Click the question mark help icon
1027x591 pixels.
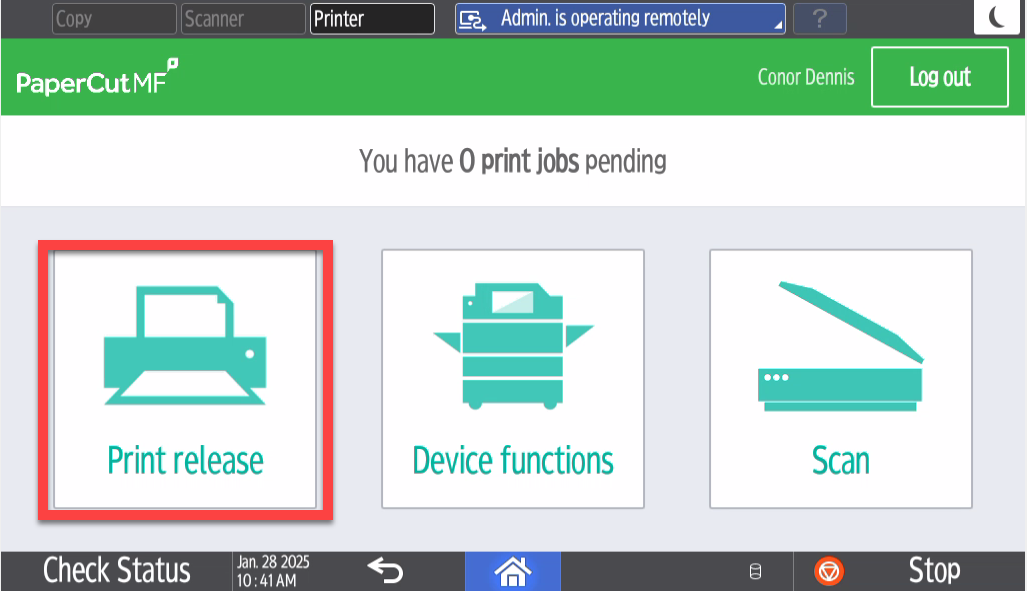click(819, 18)
